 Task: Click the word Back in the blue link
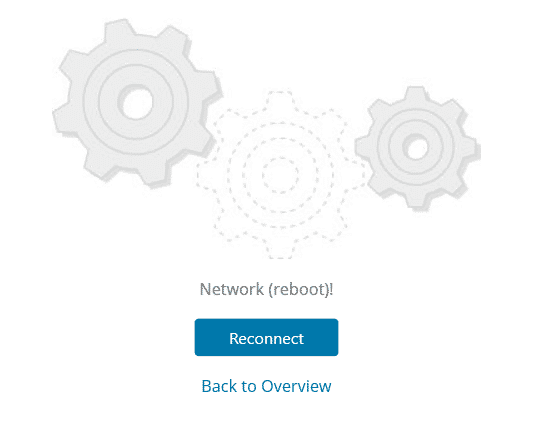219,386
